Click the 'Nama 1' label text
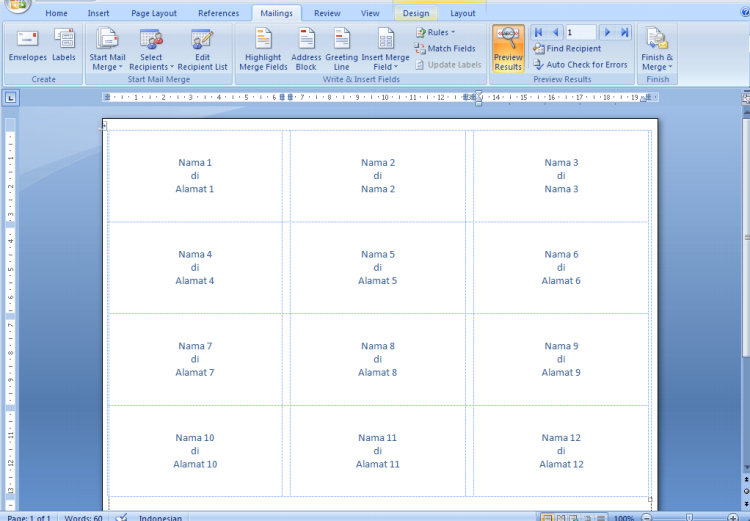The height and width of the screenshot is (521, 750). (195, 163)
